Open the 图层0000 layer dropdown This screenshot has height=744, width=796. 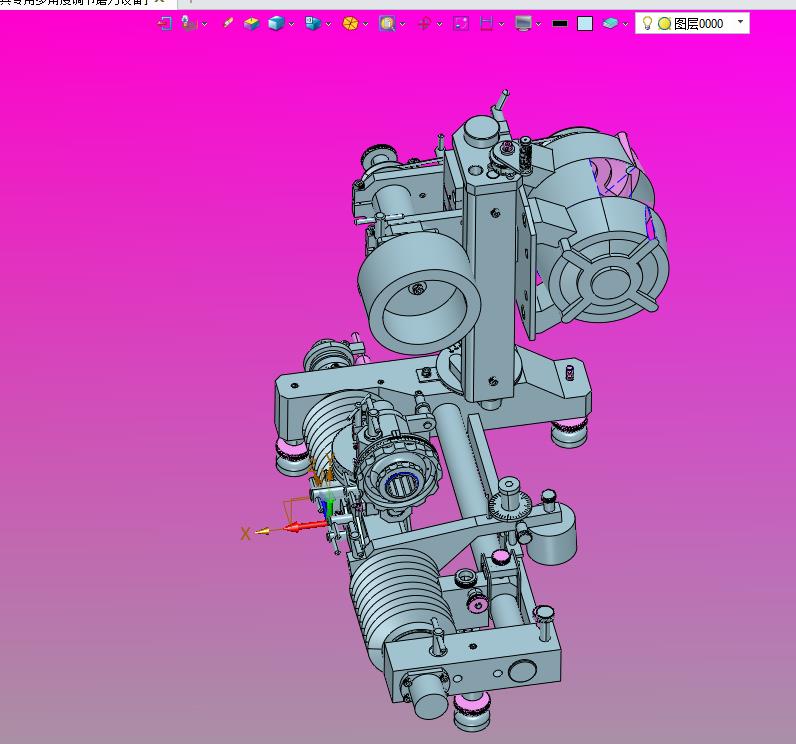[740, 22]
